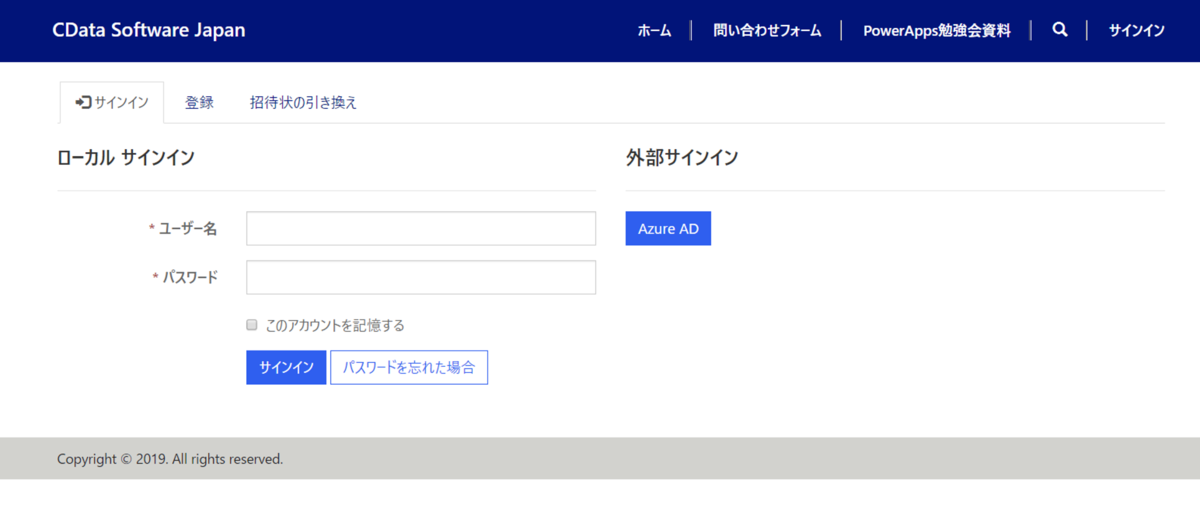1200x532 pixels.
Task: Sign in with Azure AD button
Action: pos(668,228)
